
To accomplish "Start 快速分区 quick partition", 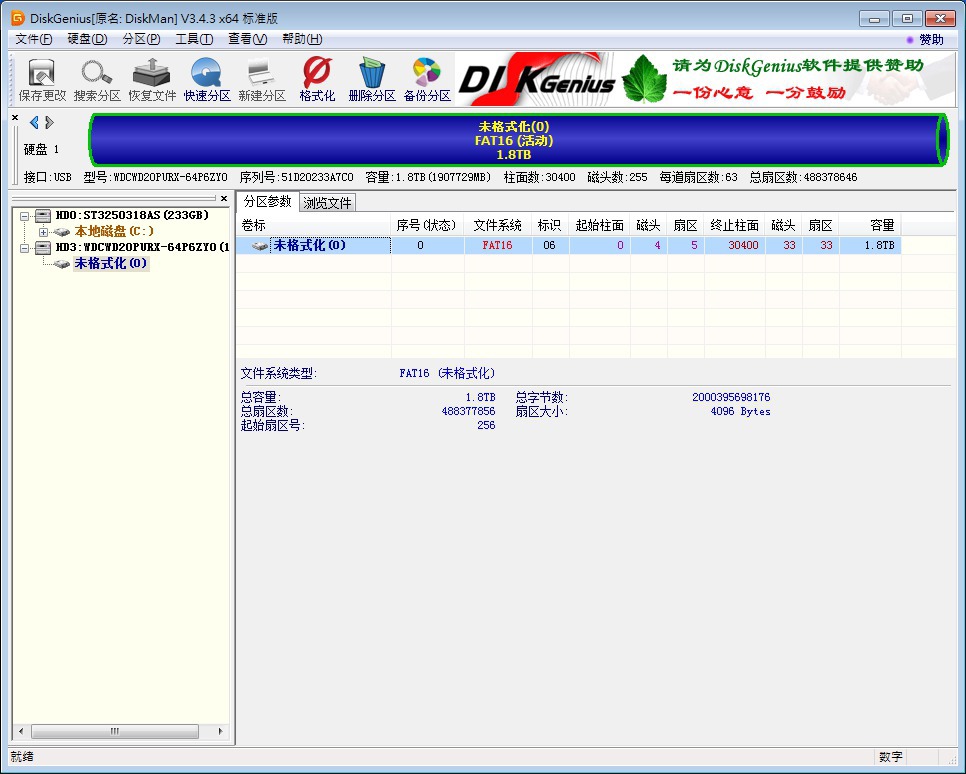I will click(x=207, y=79).
